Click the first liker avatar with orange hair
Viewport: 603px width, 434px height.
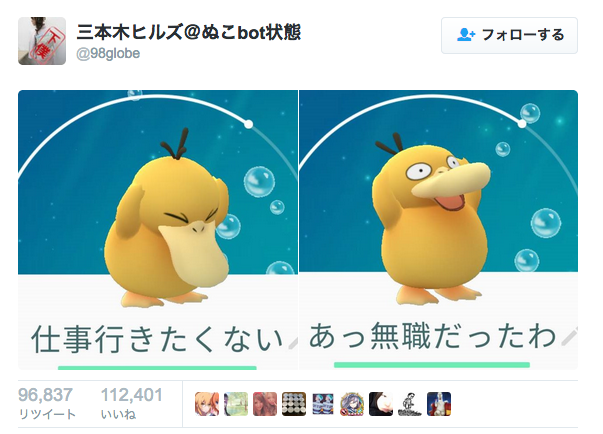click(x=207, y=404)
